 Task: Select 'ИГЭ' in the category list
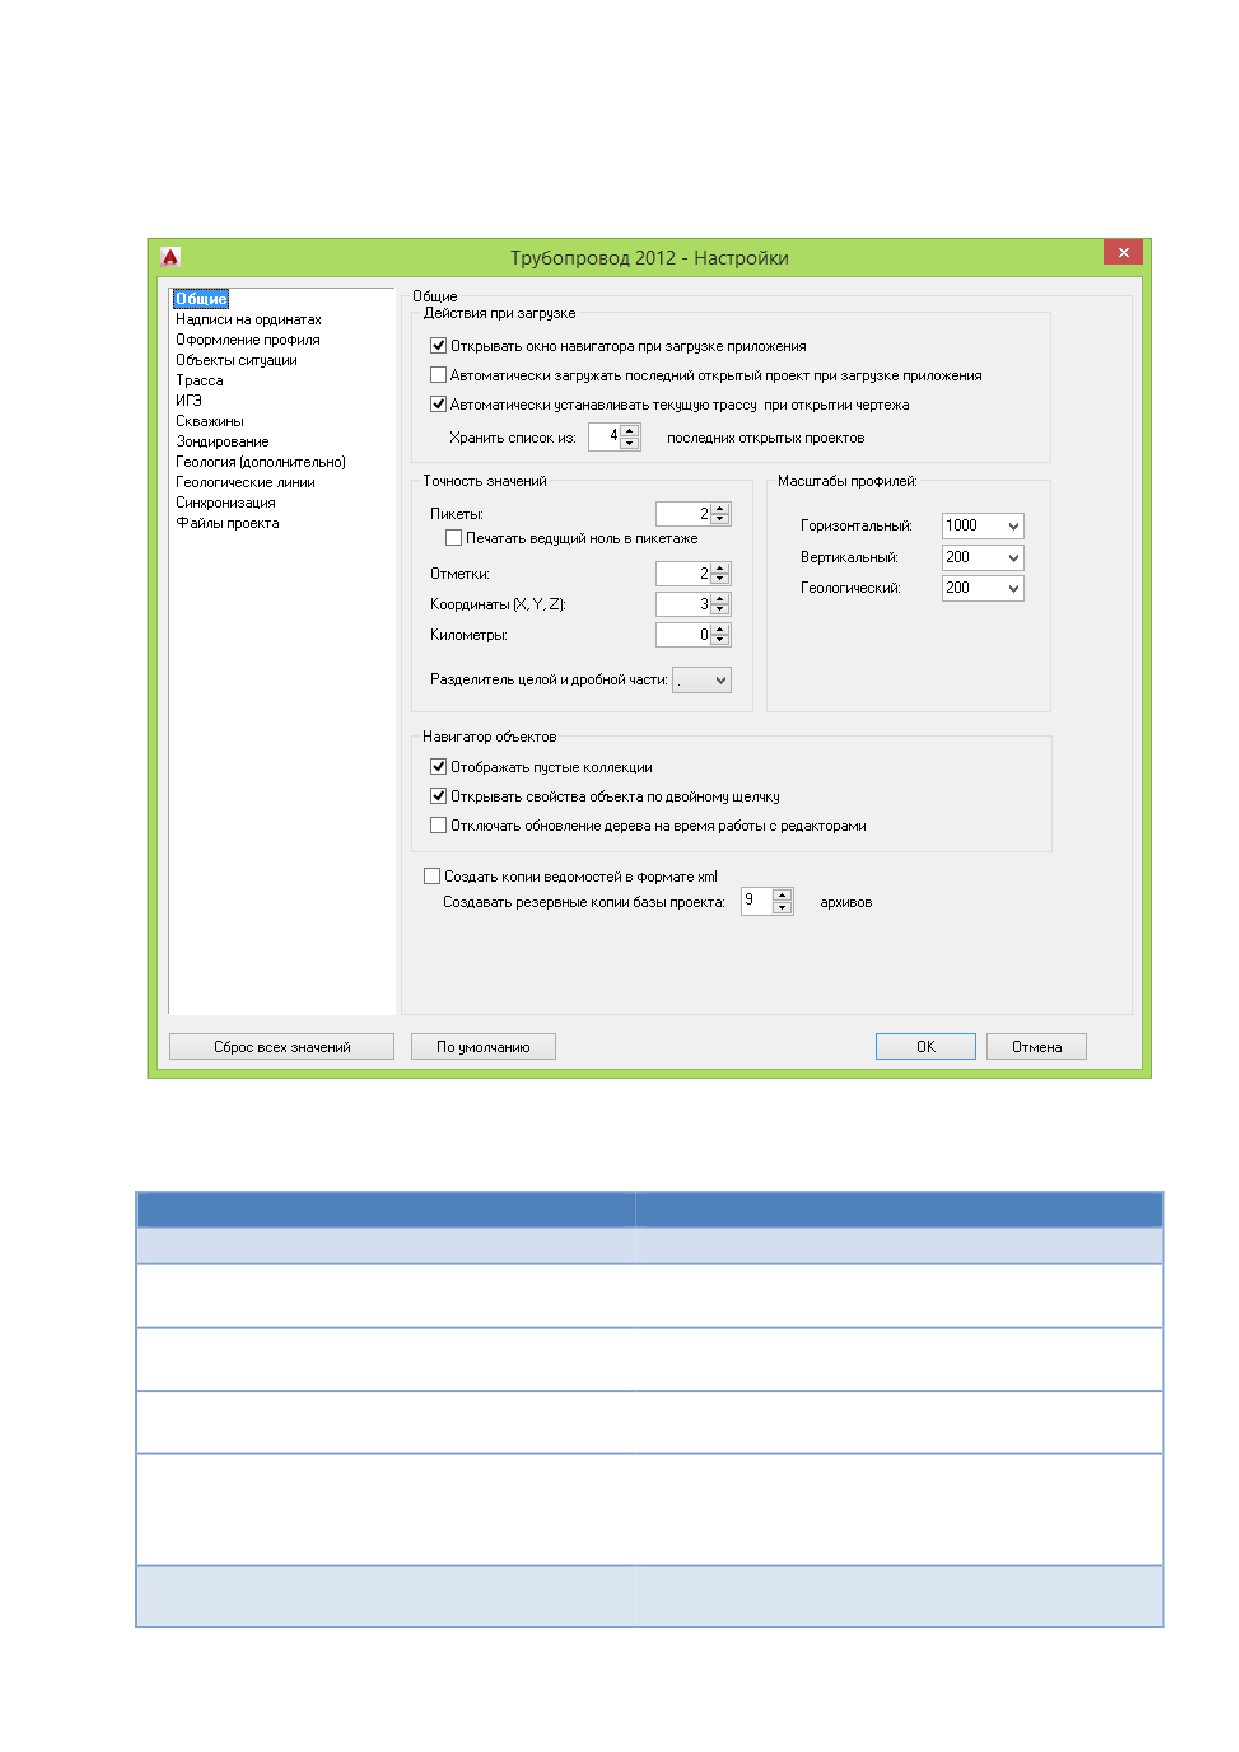(189, 401)
